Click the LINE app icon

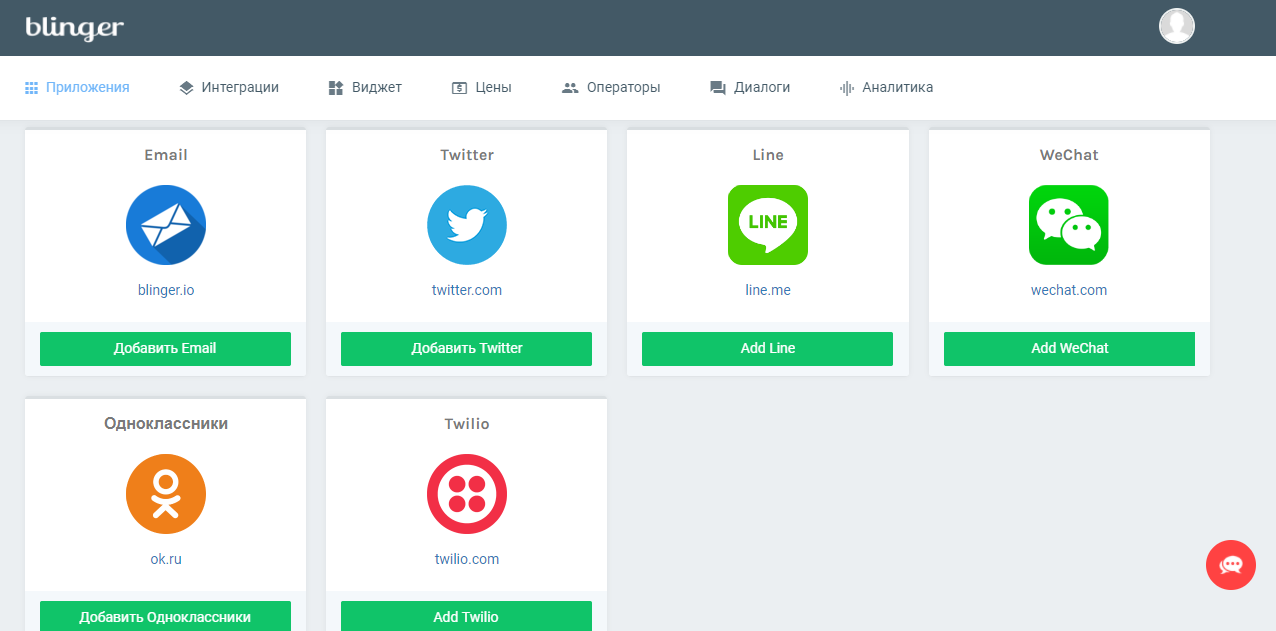[768, 225]
